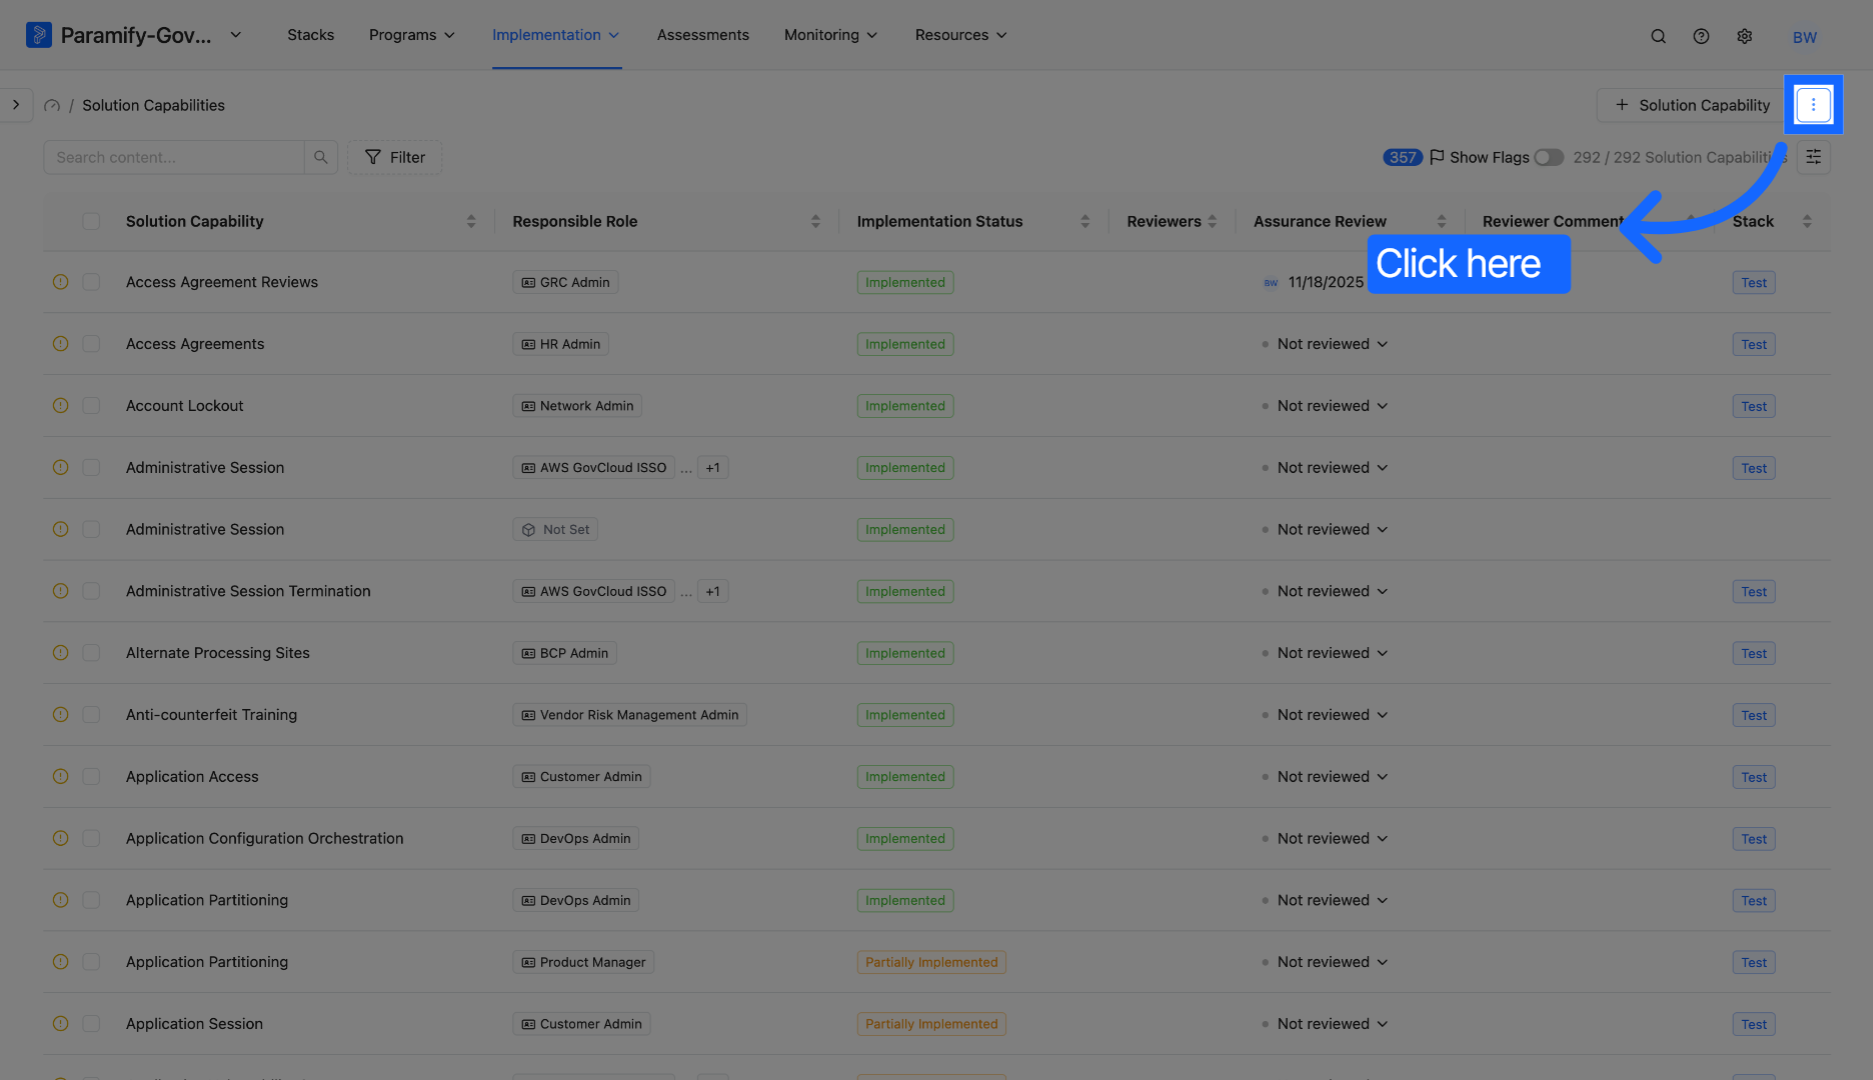
Task: Open the three-dot more options menu
Action: [1813, 105]
